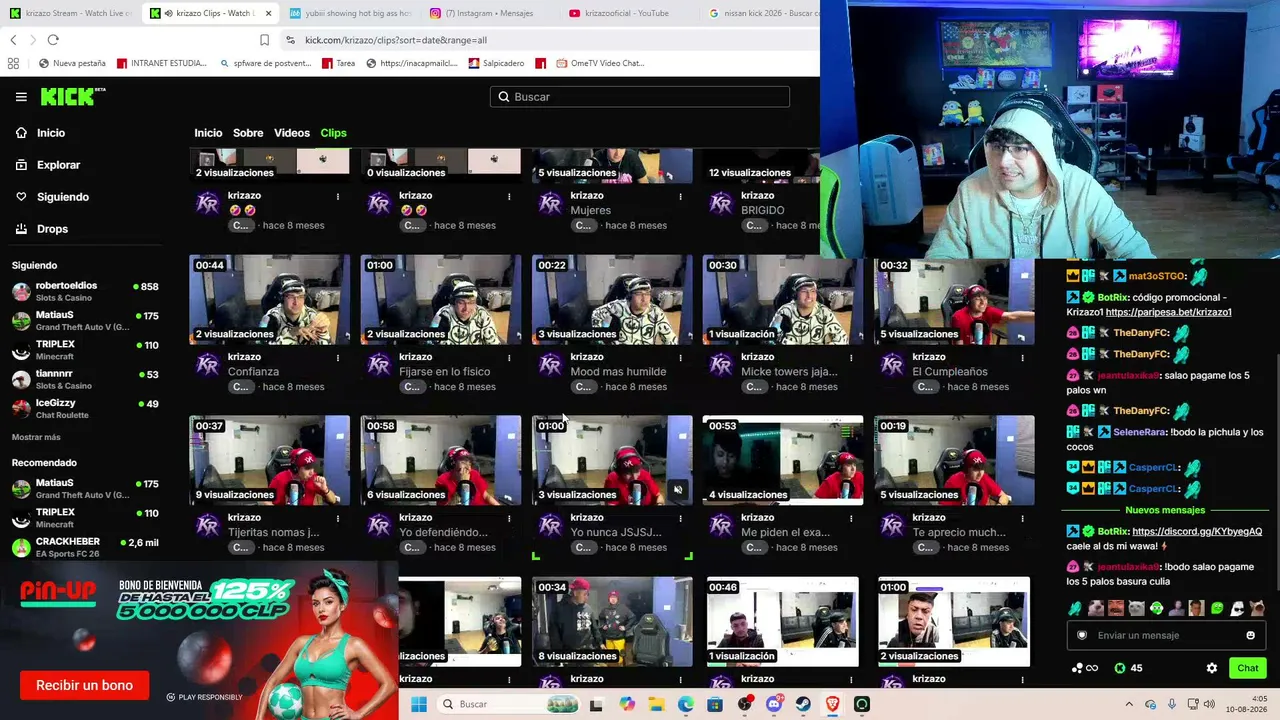Bookmark this page via the bookmark icon
Image resolution: width=1280 pixels, height=720 pixels.
264,40
